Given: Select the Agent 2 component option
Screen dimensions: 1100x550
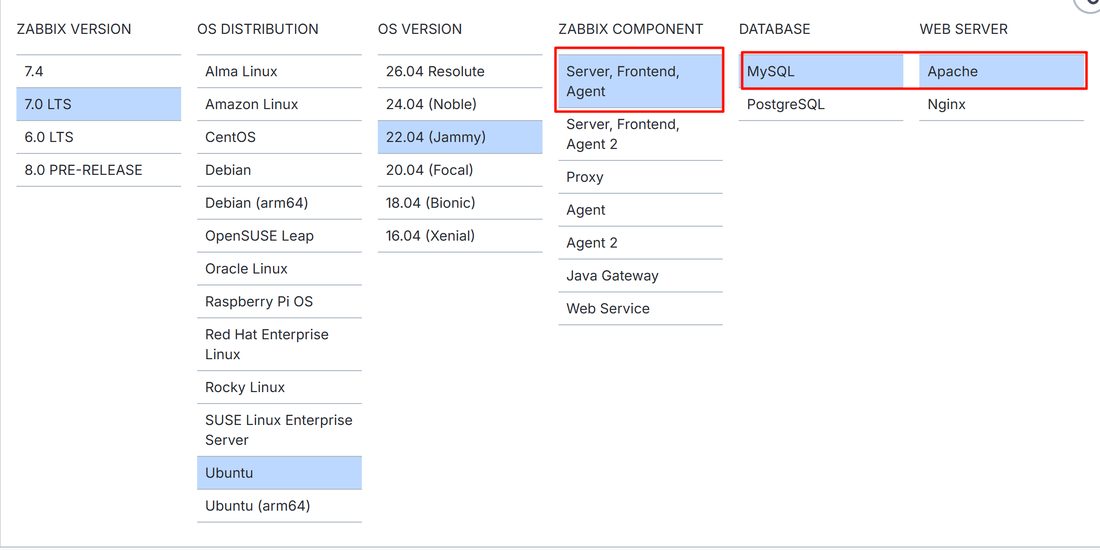Looking at the screenshot, I should coord(640,243).
